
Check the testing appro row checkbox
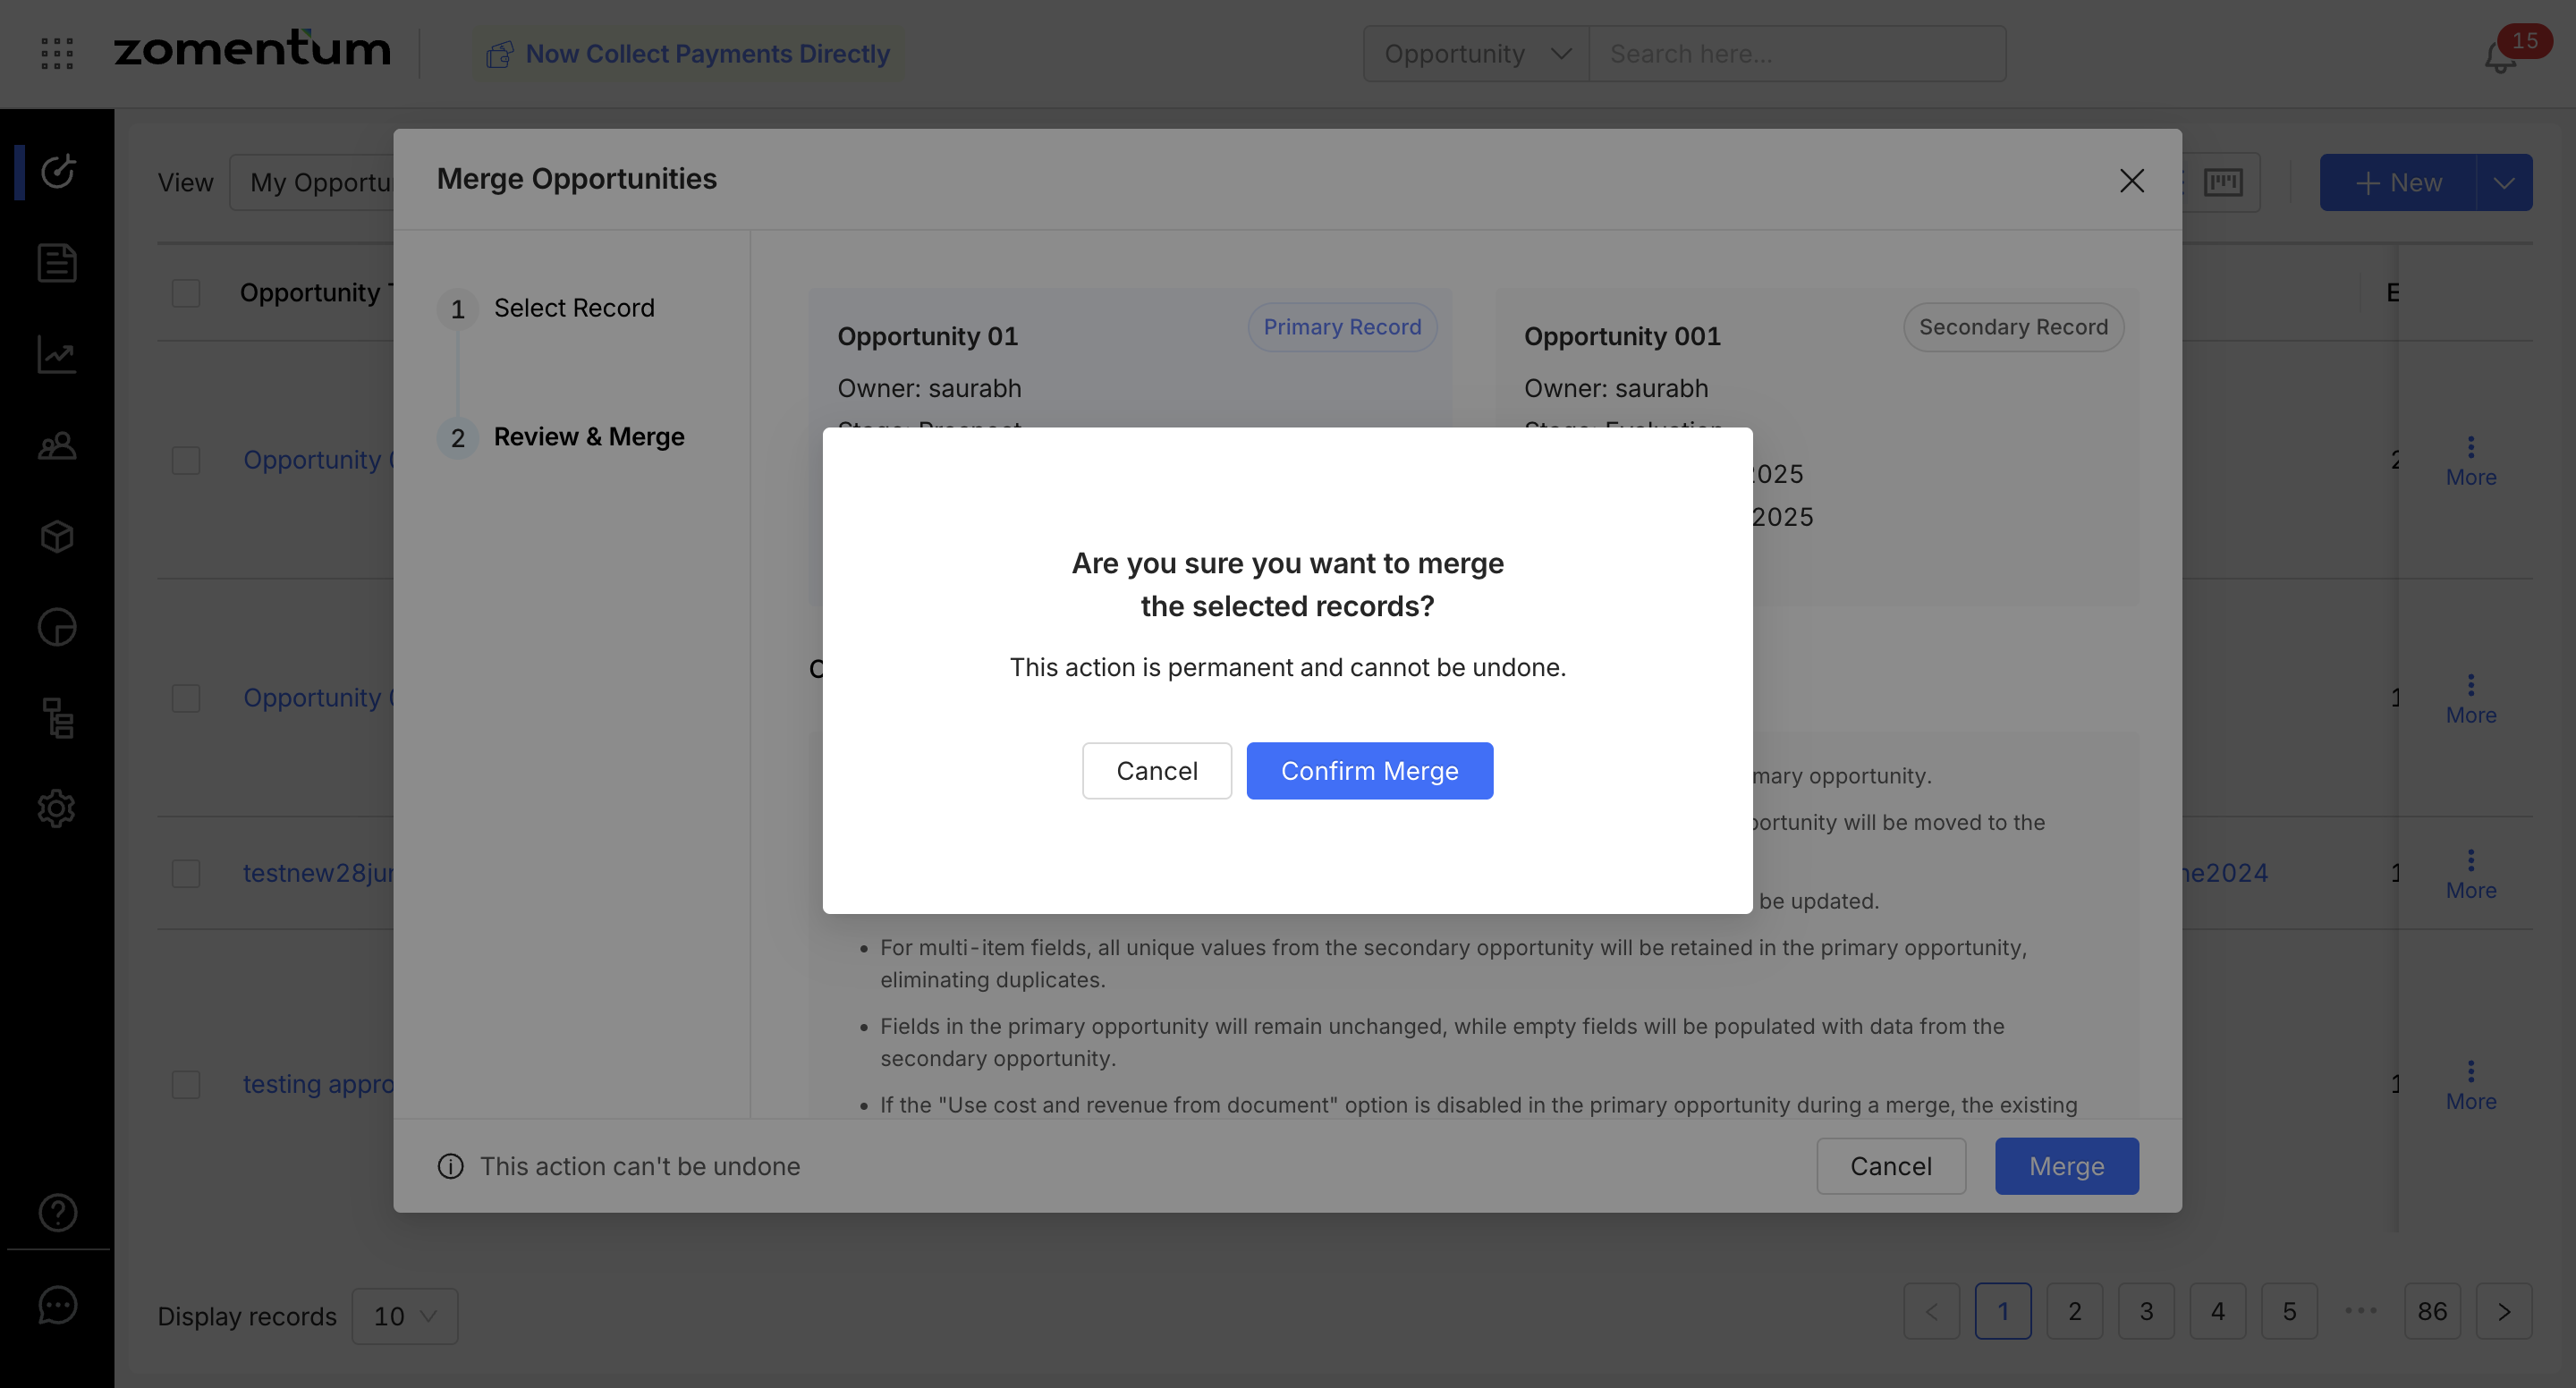pyautogui.click(x=186, y=1084)
